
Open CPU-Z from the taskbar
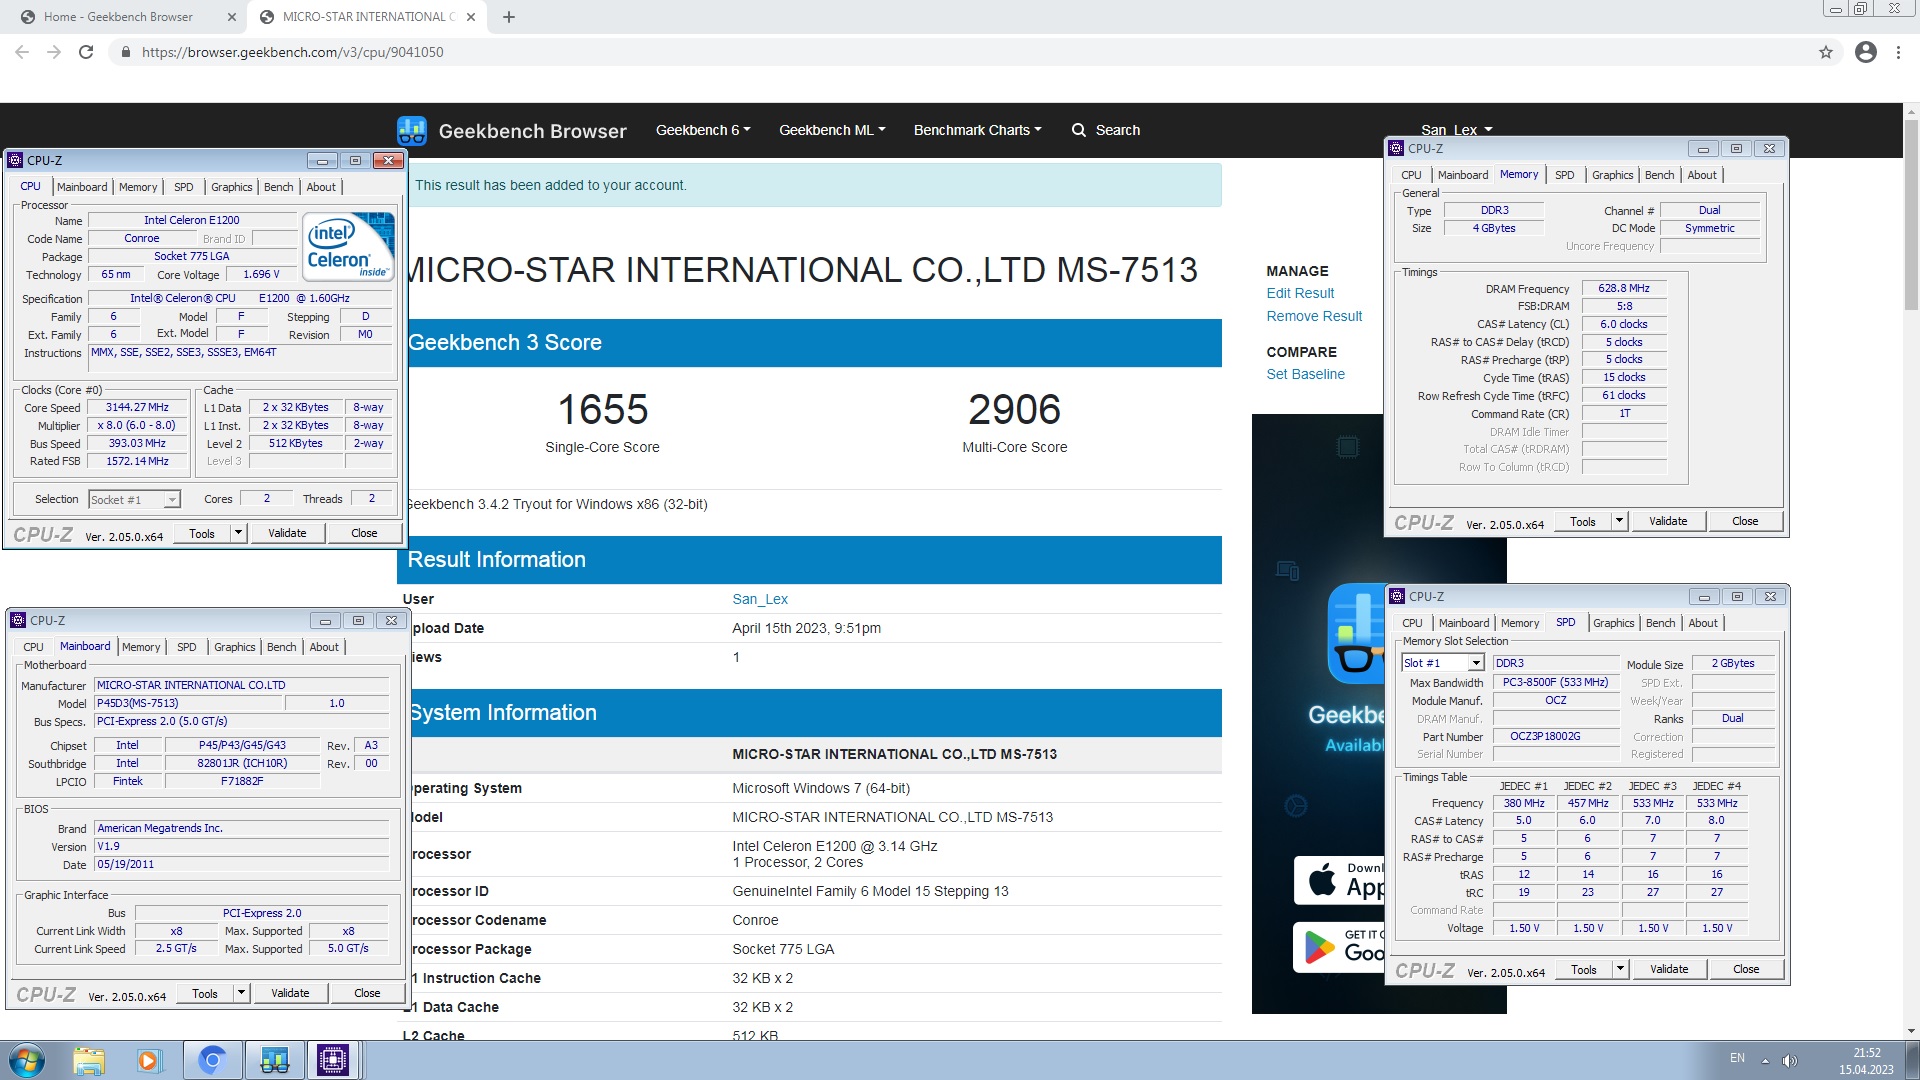[333, 1060]
